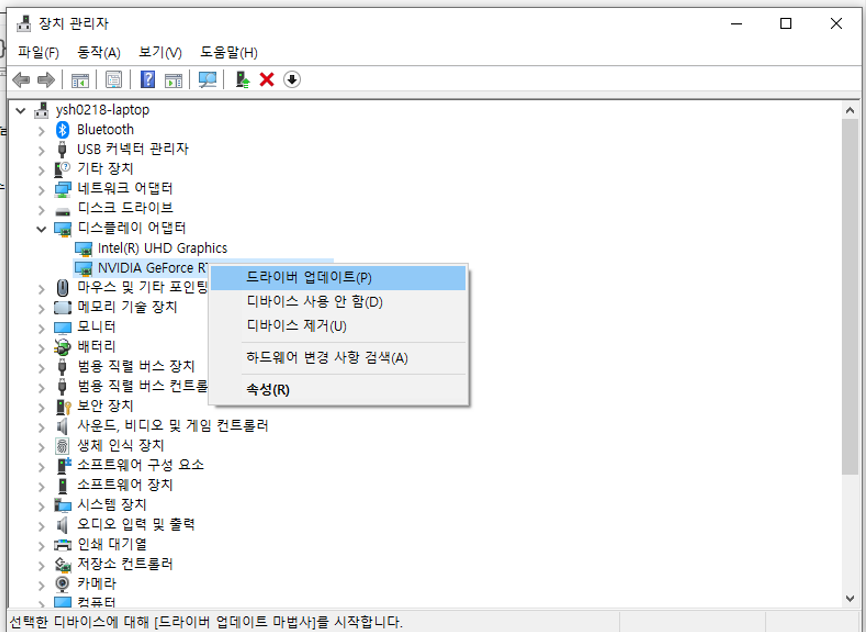
Task: Click the 인쇄 대기열 printer icon
Action: point(62,545)
